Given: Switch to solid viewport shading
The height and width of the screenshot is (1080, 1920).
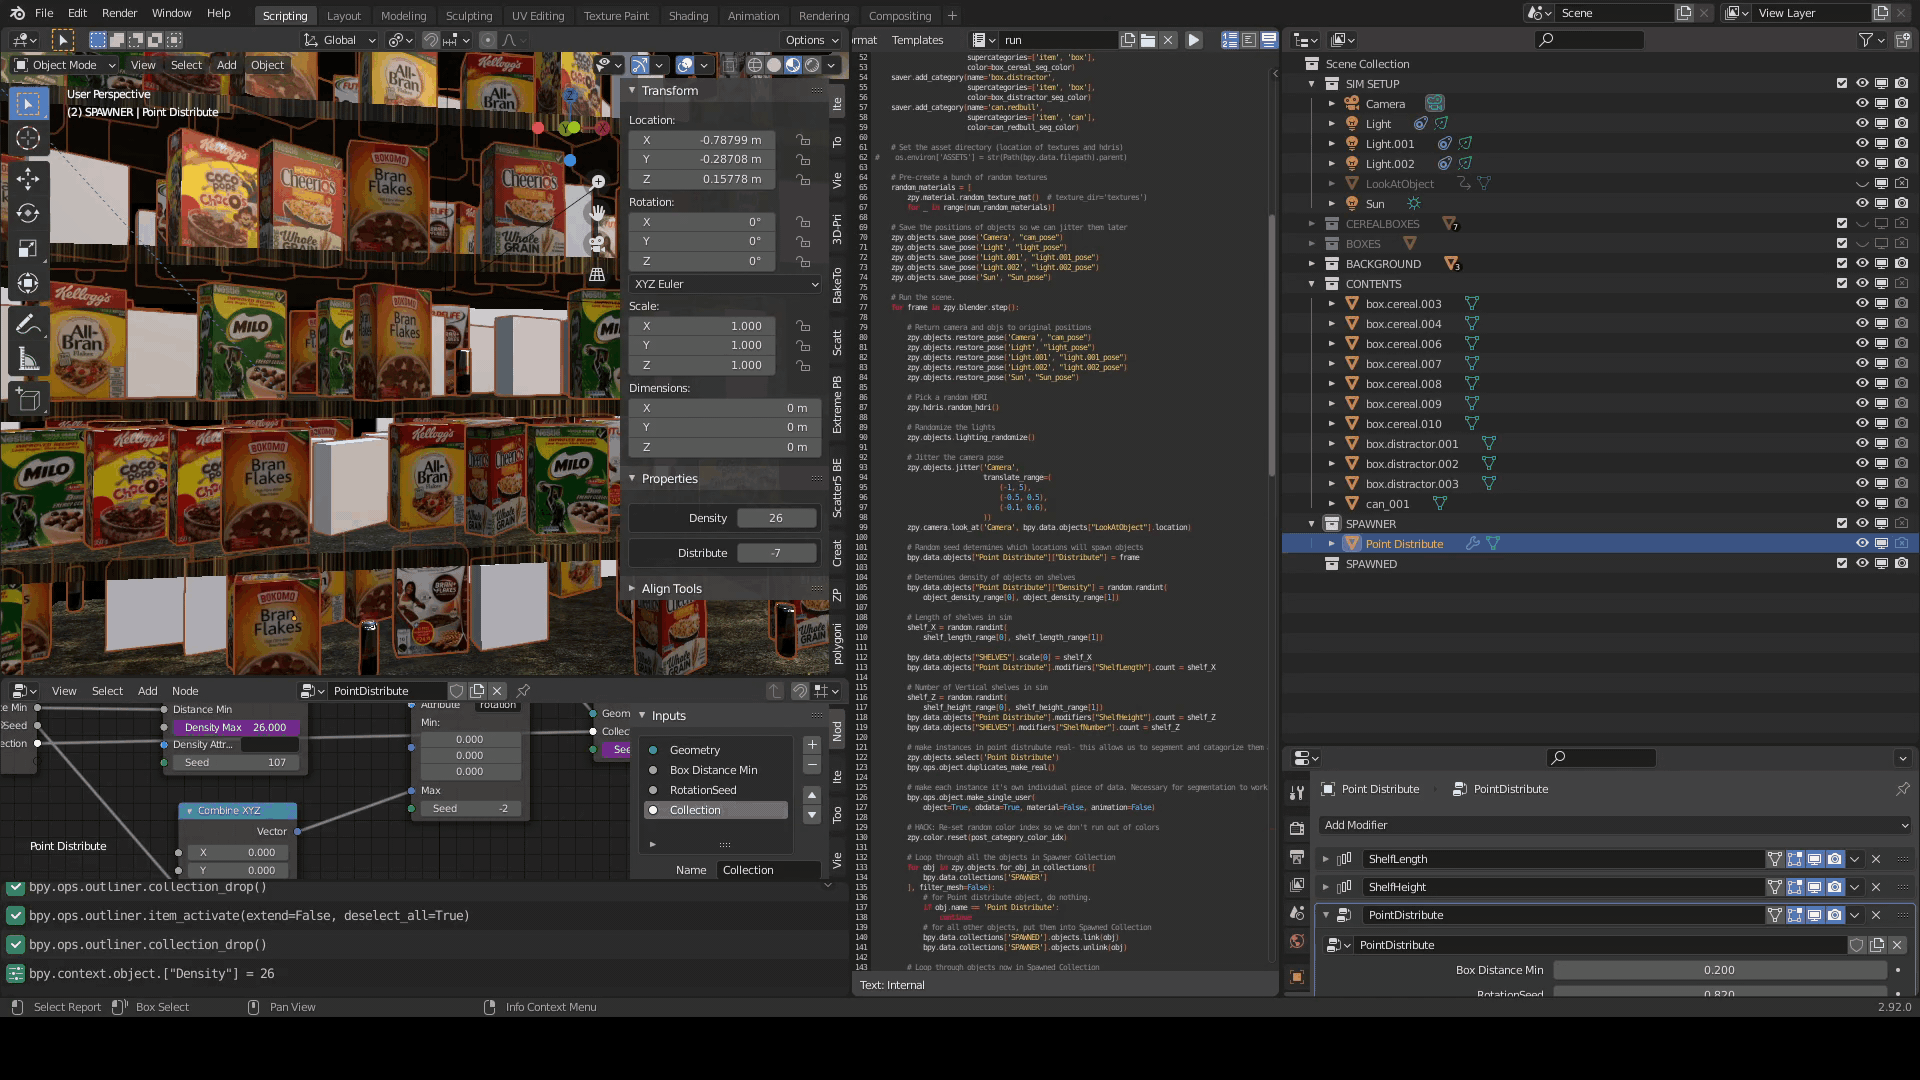Looking at the screenshot, I should pyautogui.click(x=774, y=65).
